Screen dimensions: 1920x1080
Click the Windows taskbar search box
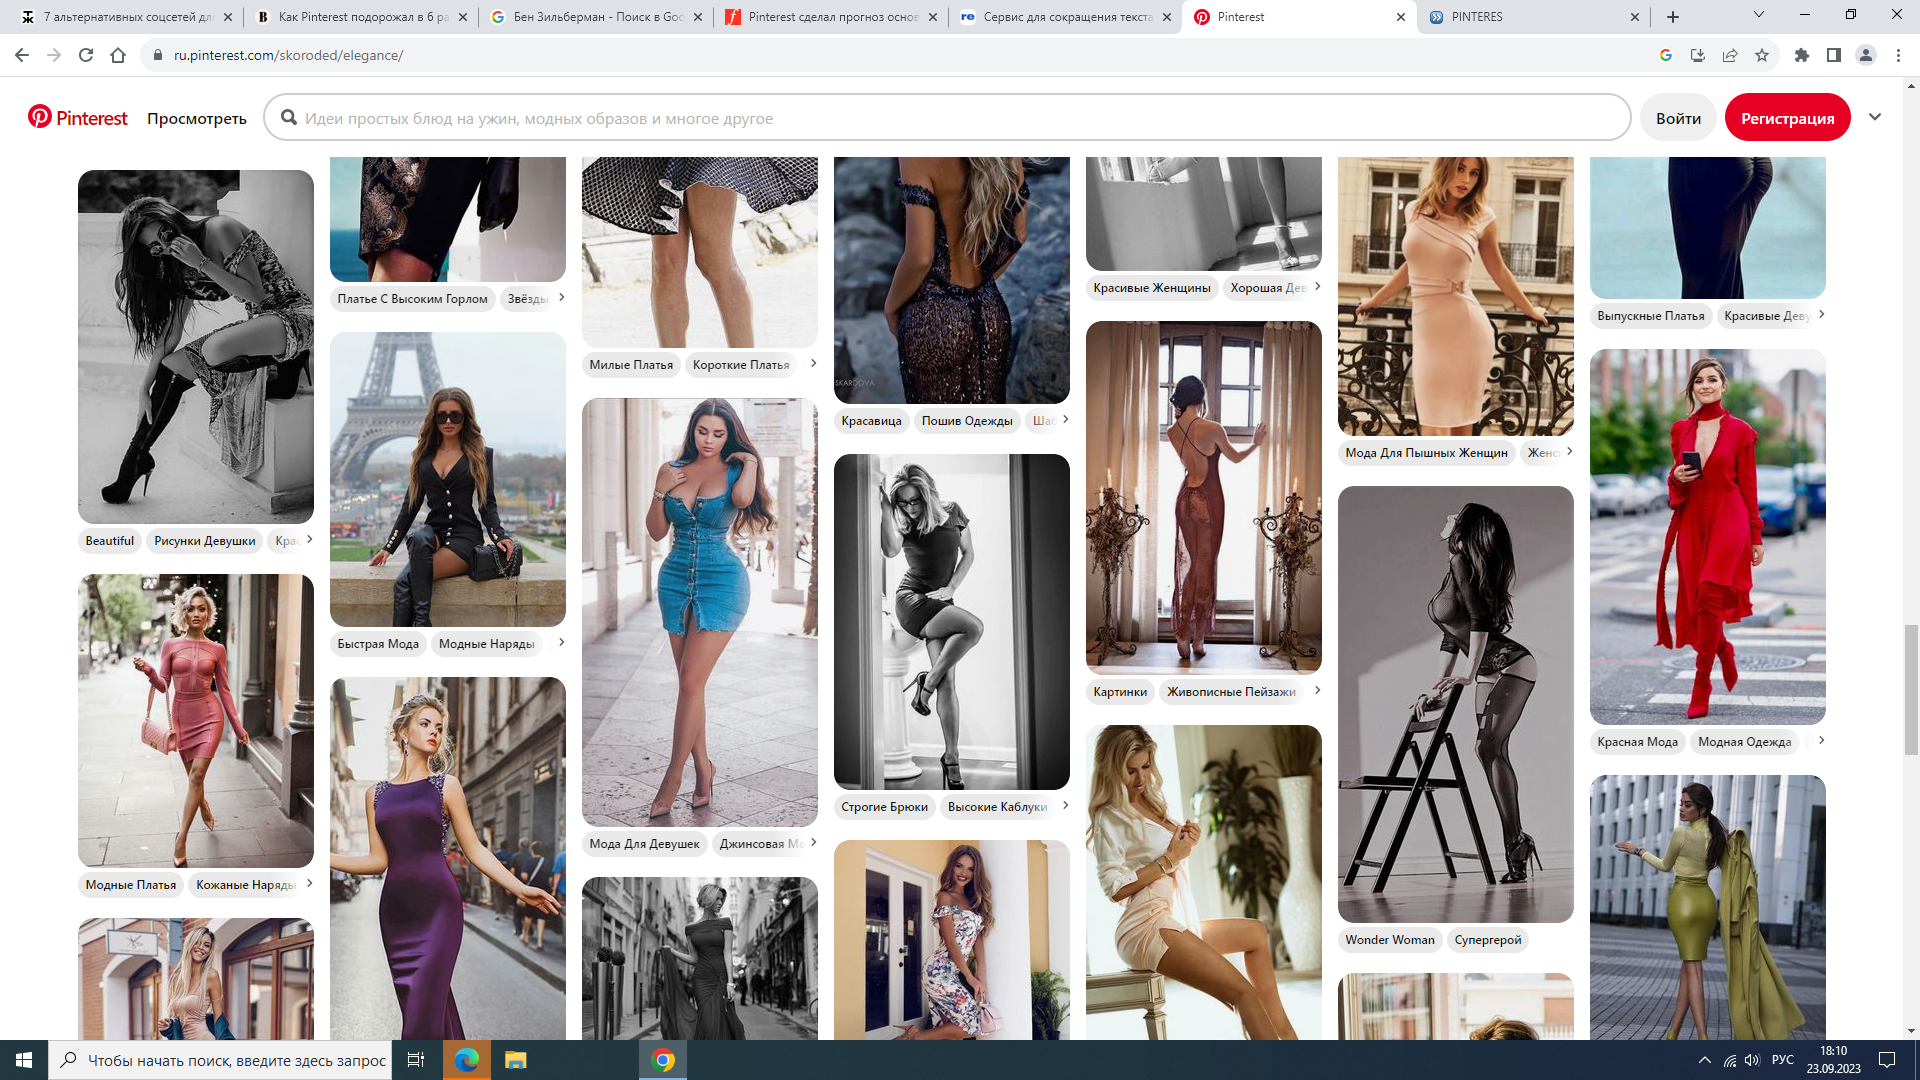click(x=222, y=1060)
